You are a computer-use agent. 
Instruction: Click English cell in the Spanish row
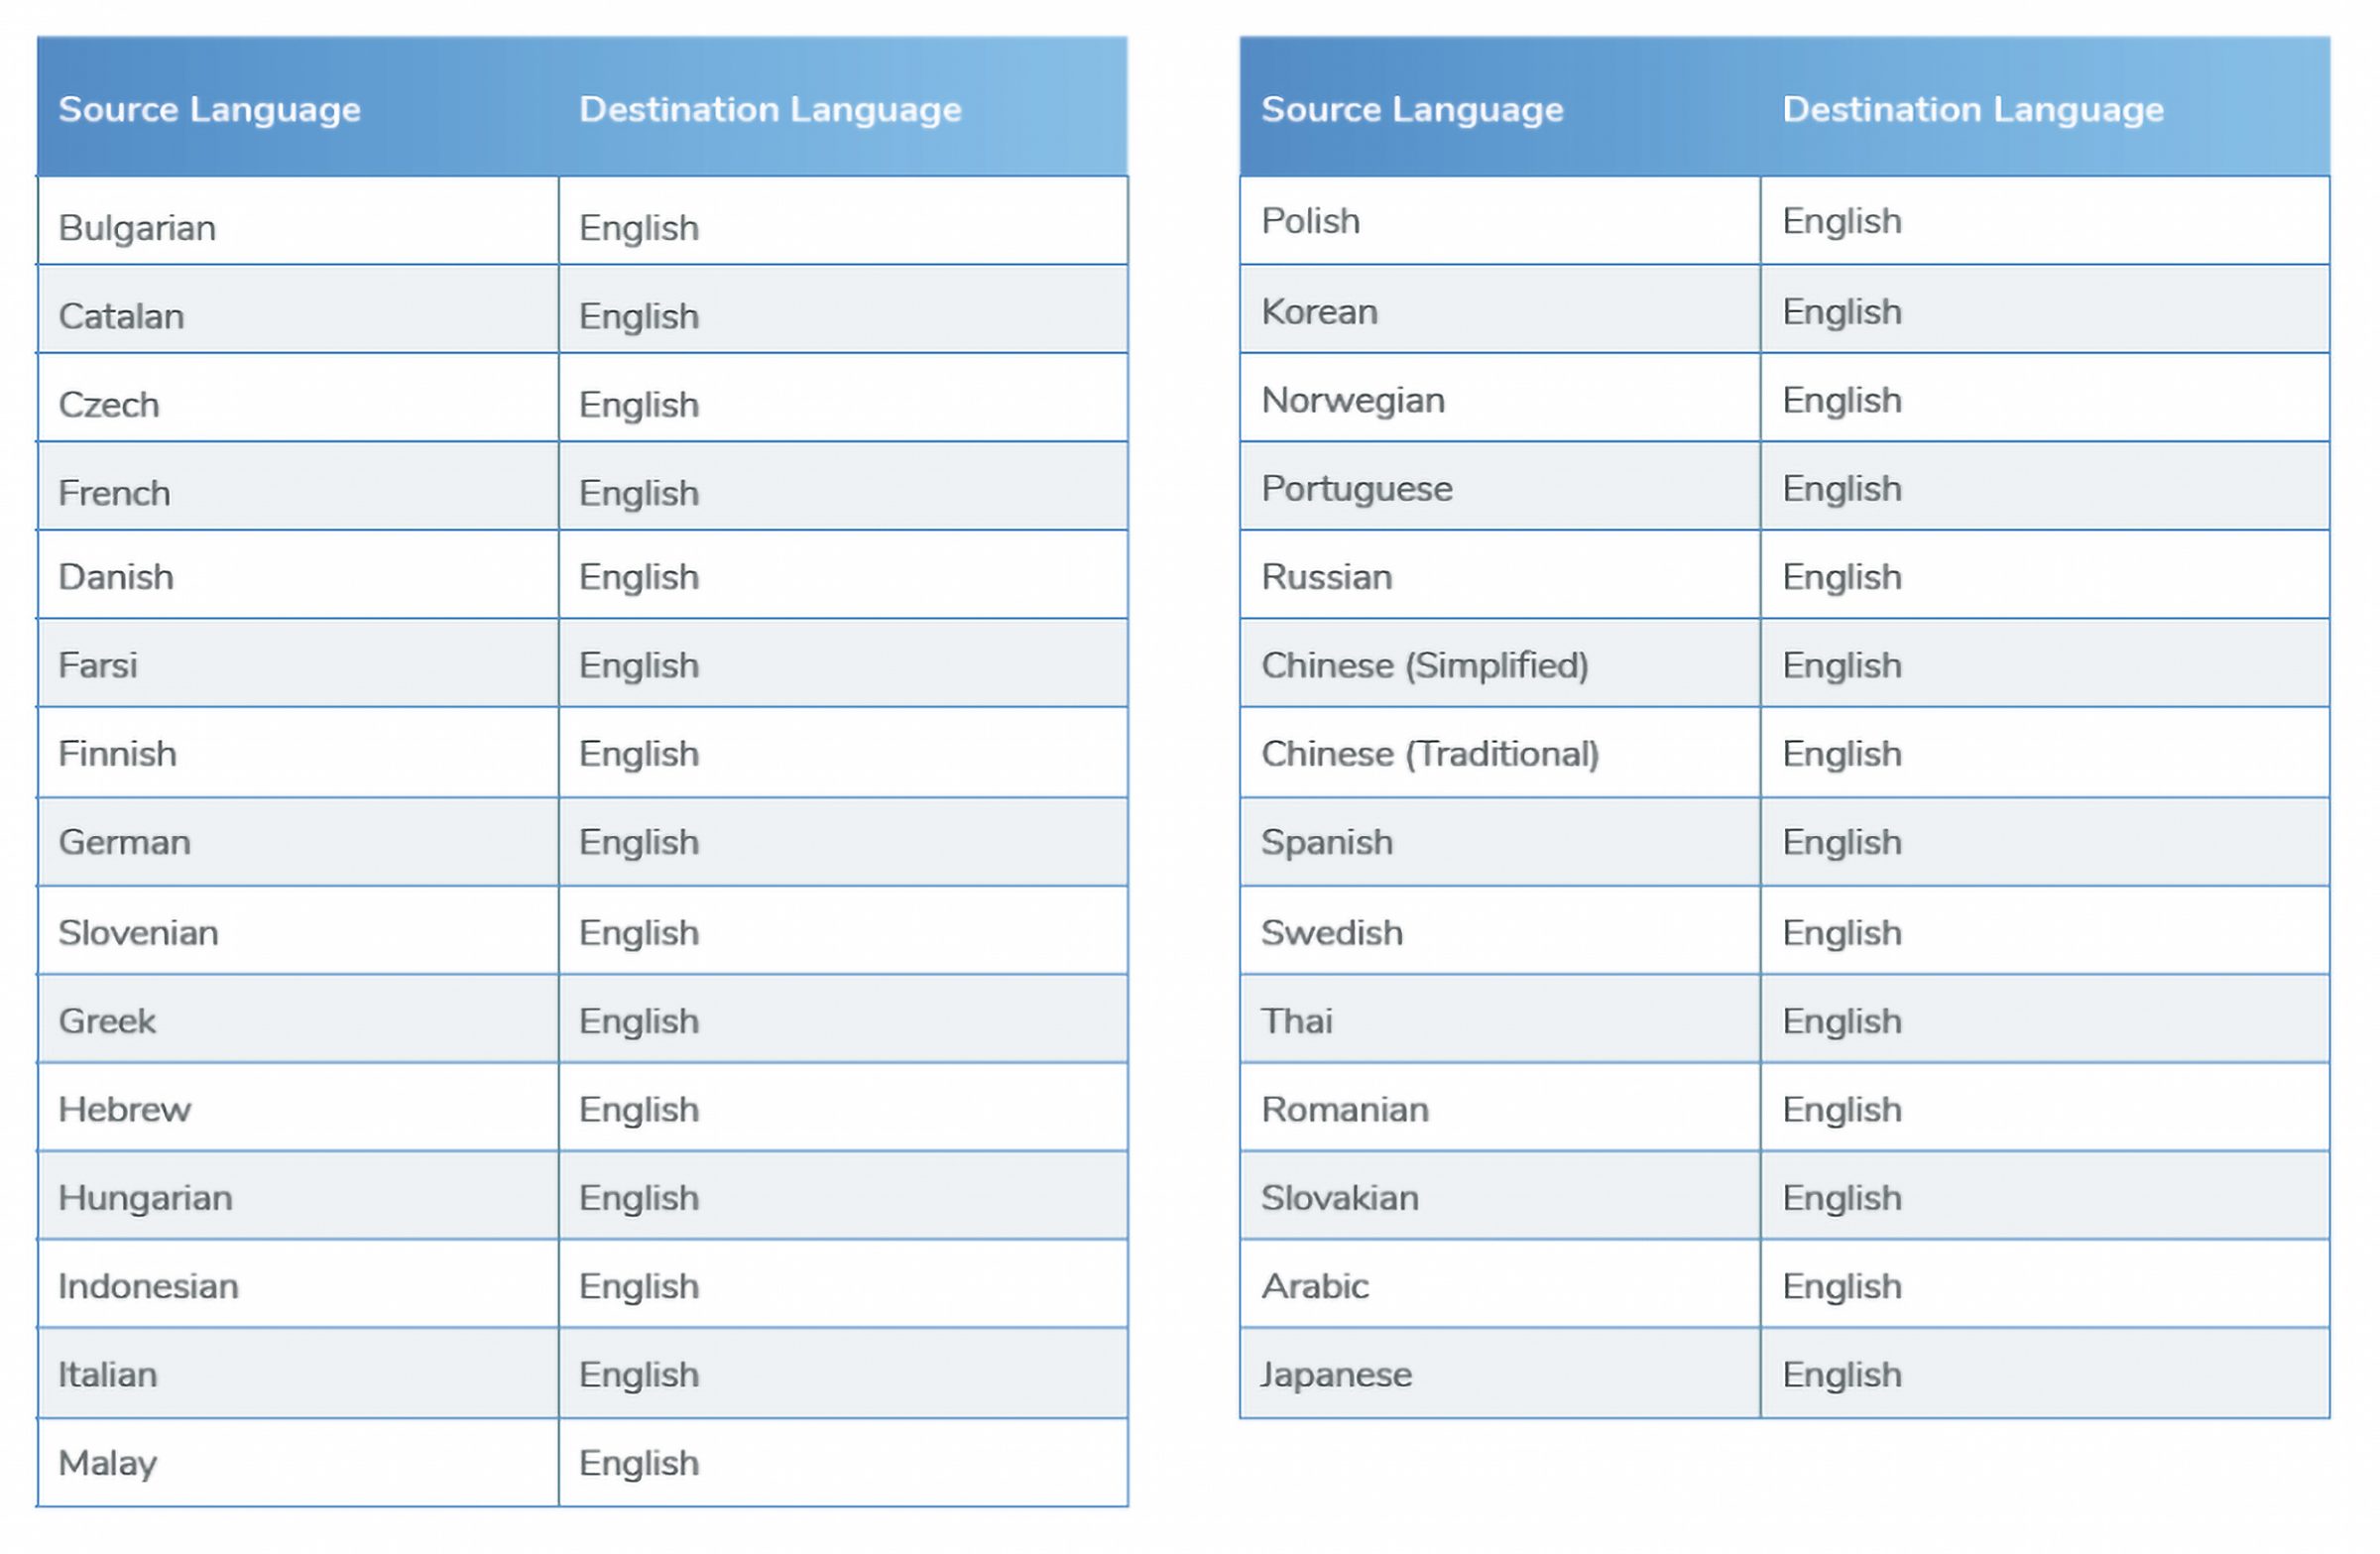click(2045, 841)
